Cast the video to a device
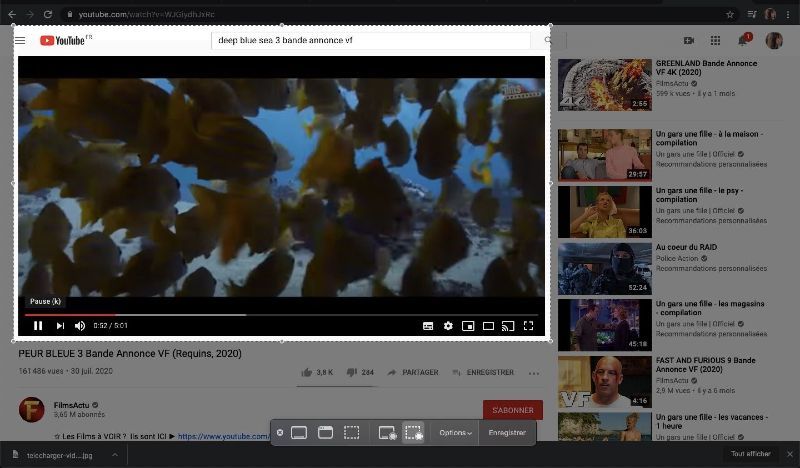The image size is (800, 468). [x=508, y=326]
